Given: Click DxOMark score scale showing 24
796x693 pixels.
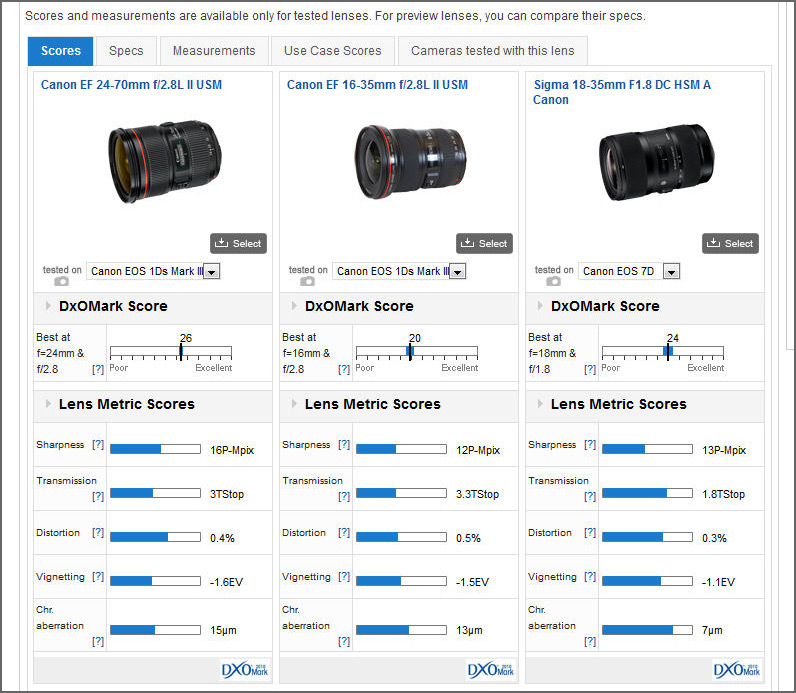Looking at the screenshot, I should point(663,352).
